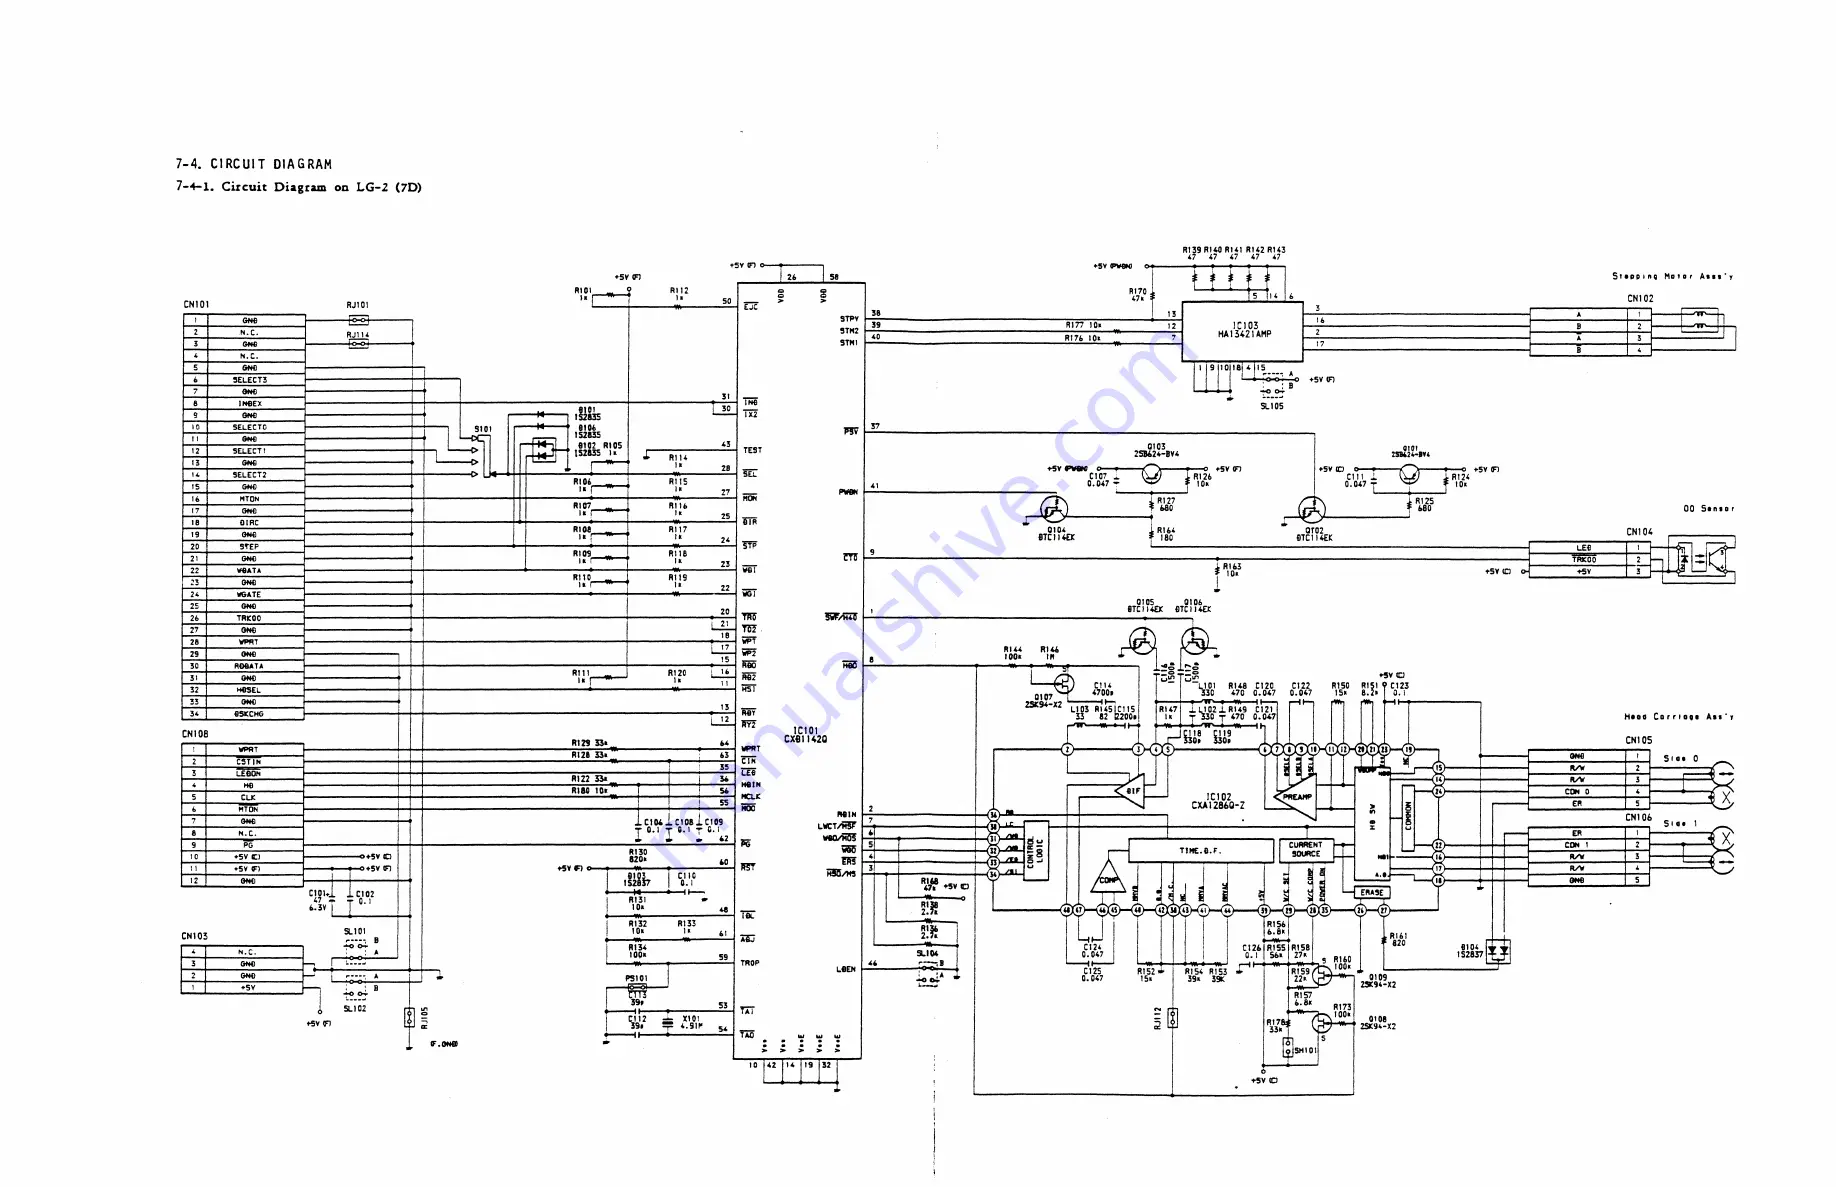Click the stepping motor coil symbol
The image size is (1836, 1187).
point(1702,321)
